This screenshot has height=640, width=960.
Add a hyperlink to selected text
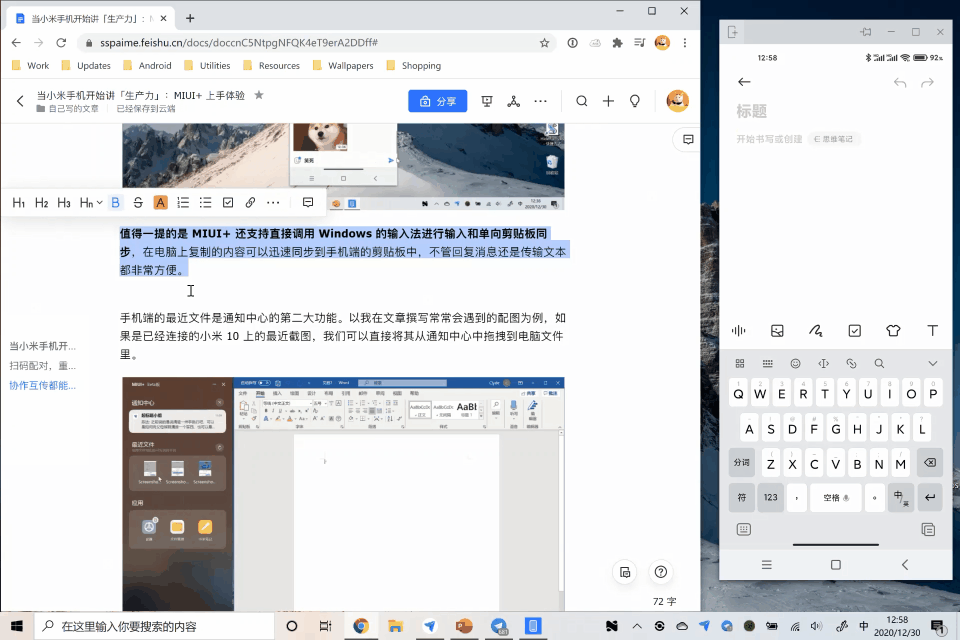pyautogui.click(x=250, y=203)
